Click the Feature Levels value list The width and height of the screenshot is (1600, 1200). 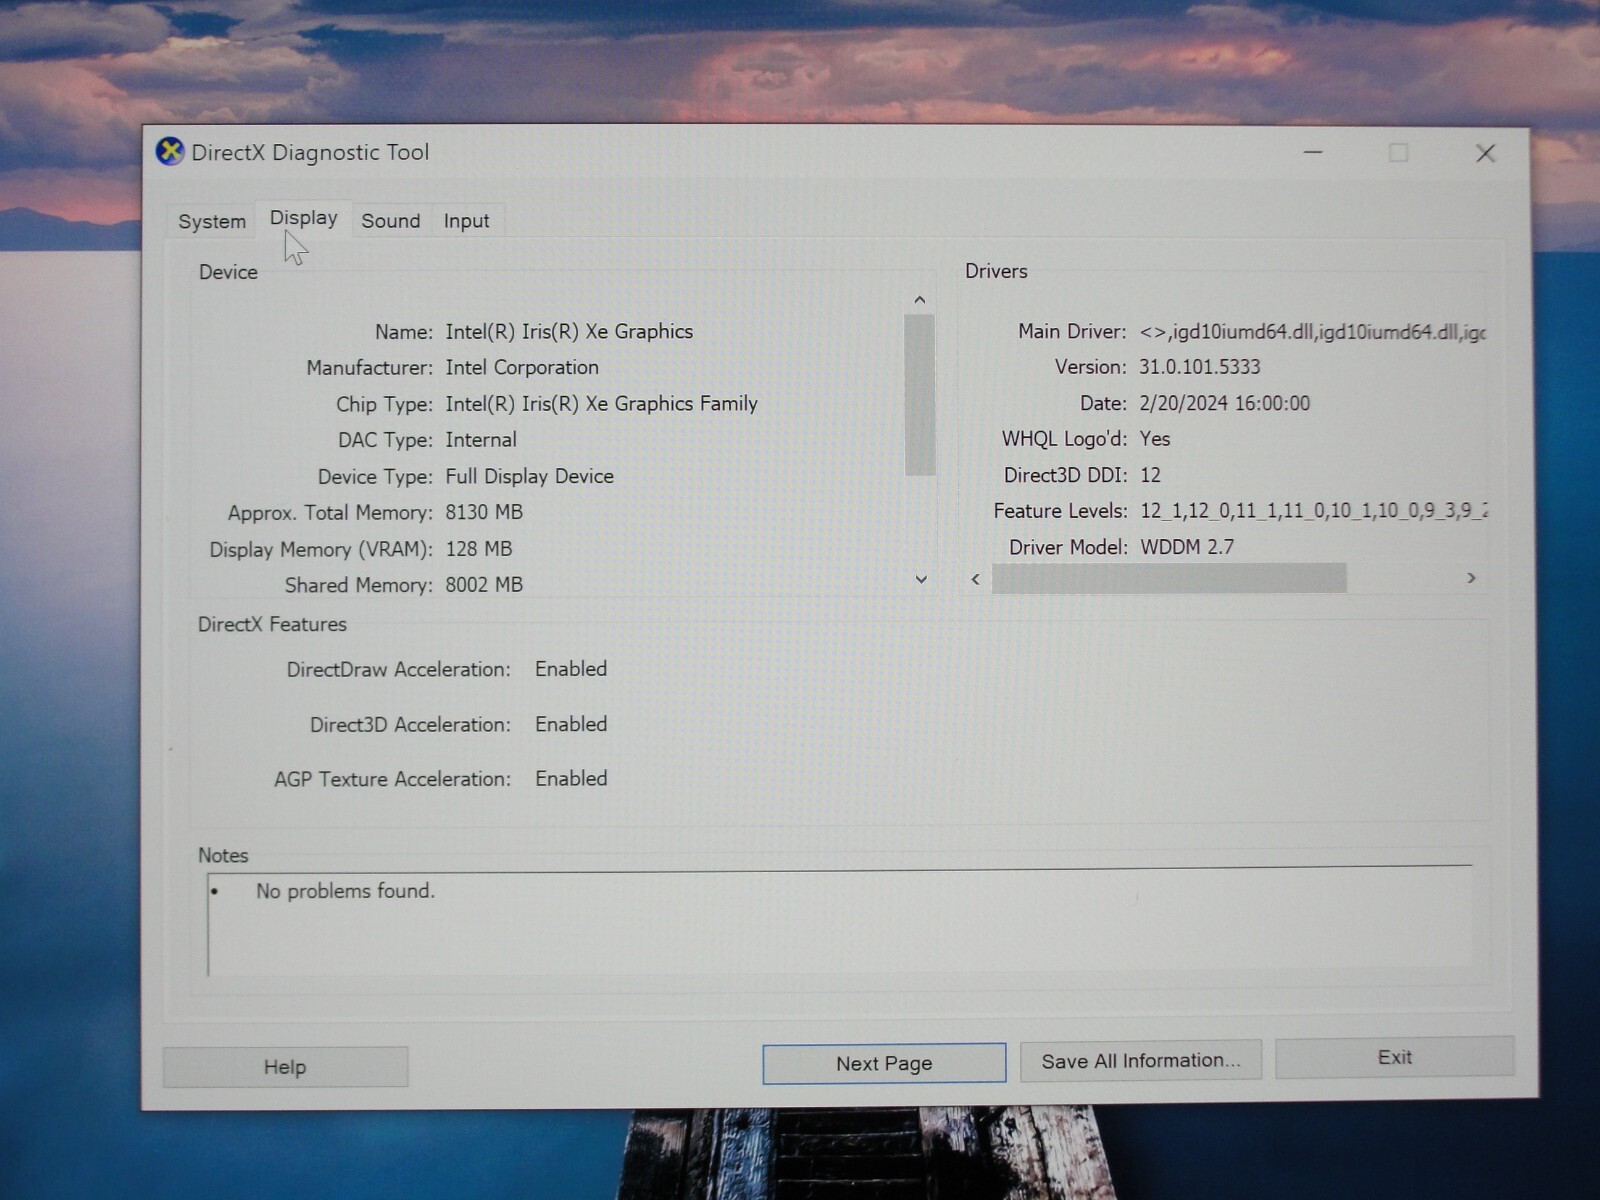click(x=1313, y=511)
